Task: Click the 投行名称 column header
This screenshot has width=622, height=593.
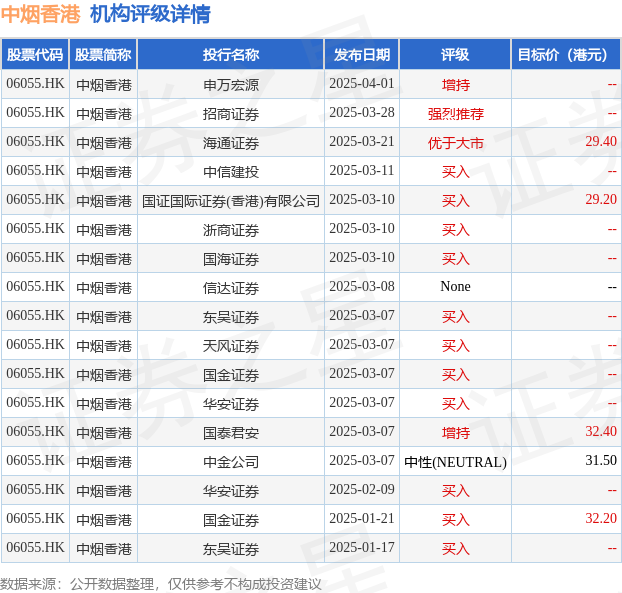Action: tap(231, 54)
